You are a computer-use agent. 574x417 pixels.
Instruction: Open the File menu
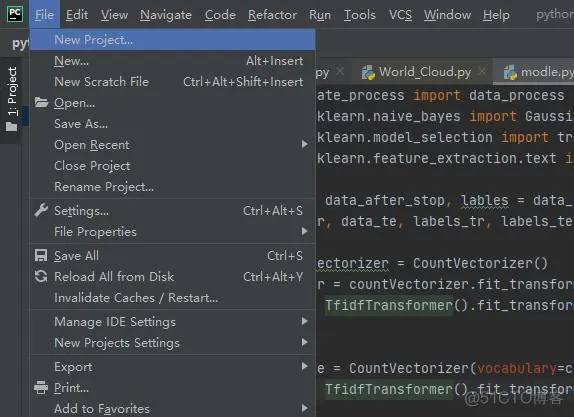click(x=45, y=15)
